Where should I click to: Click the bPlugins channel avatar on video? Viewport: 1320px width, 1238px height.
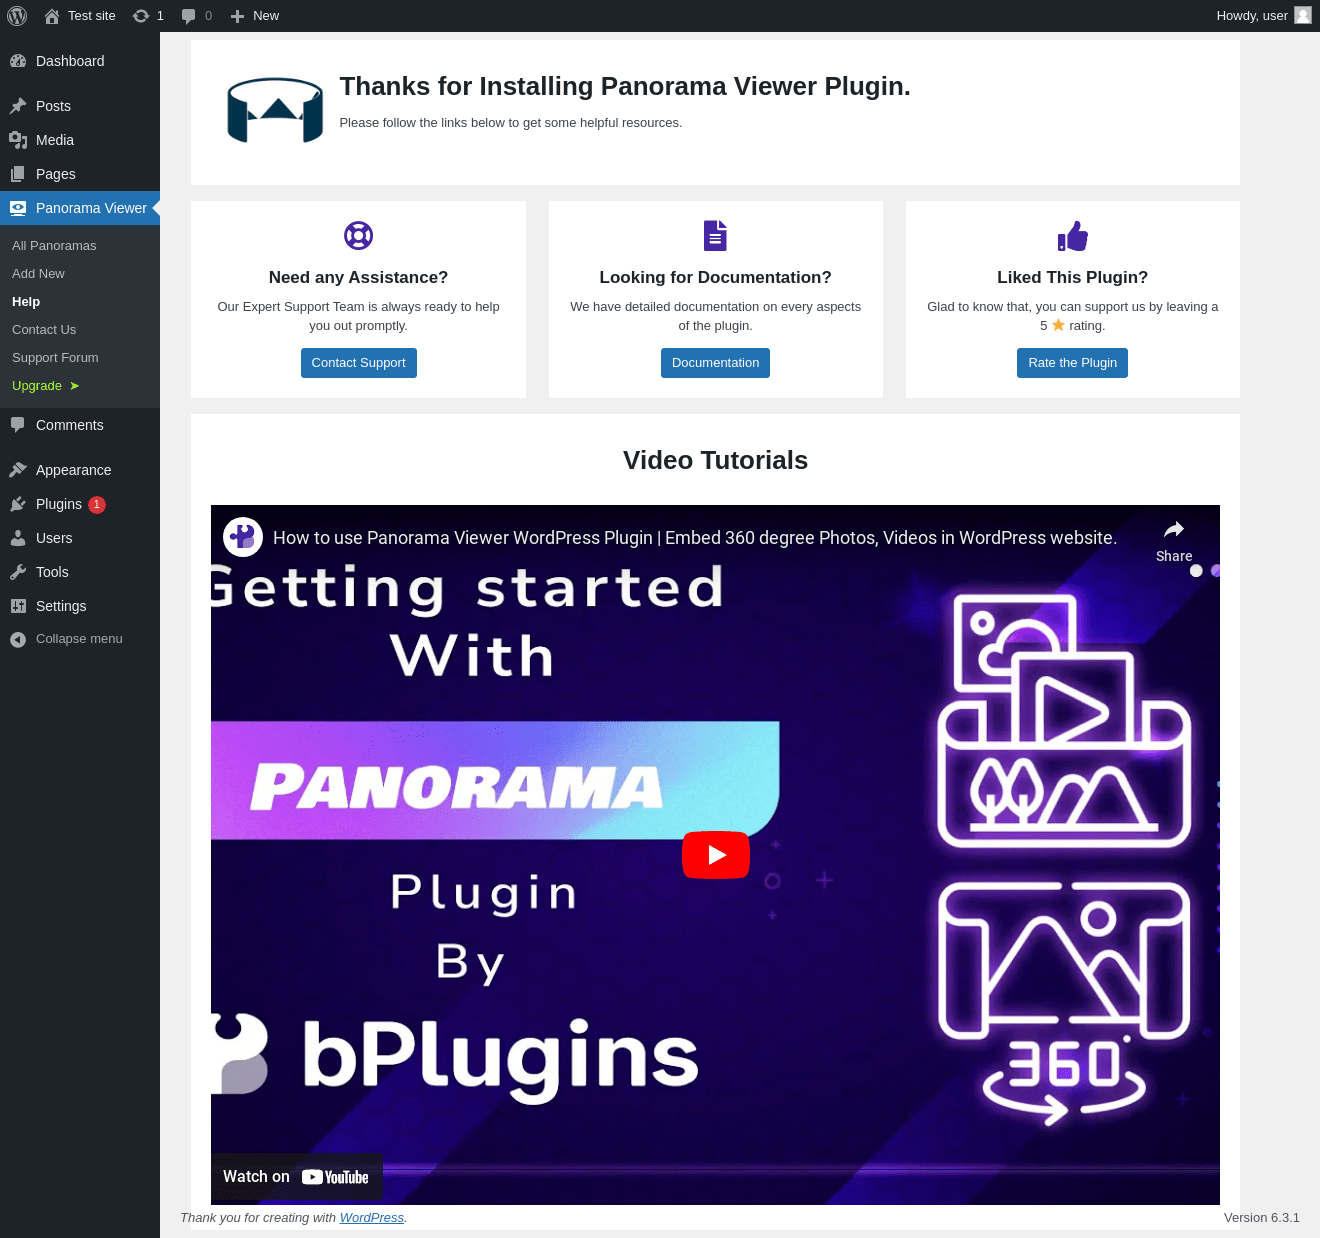point(243,537)
